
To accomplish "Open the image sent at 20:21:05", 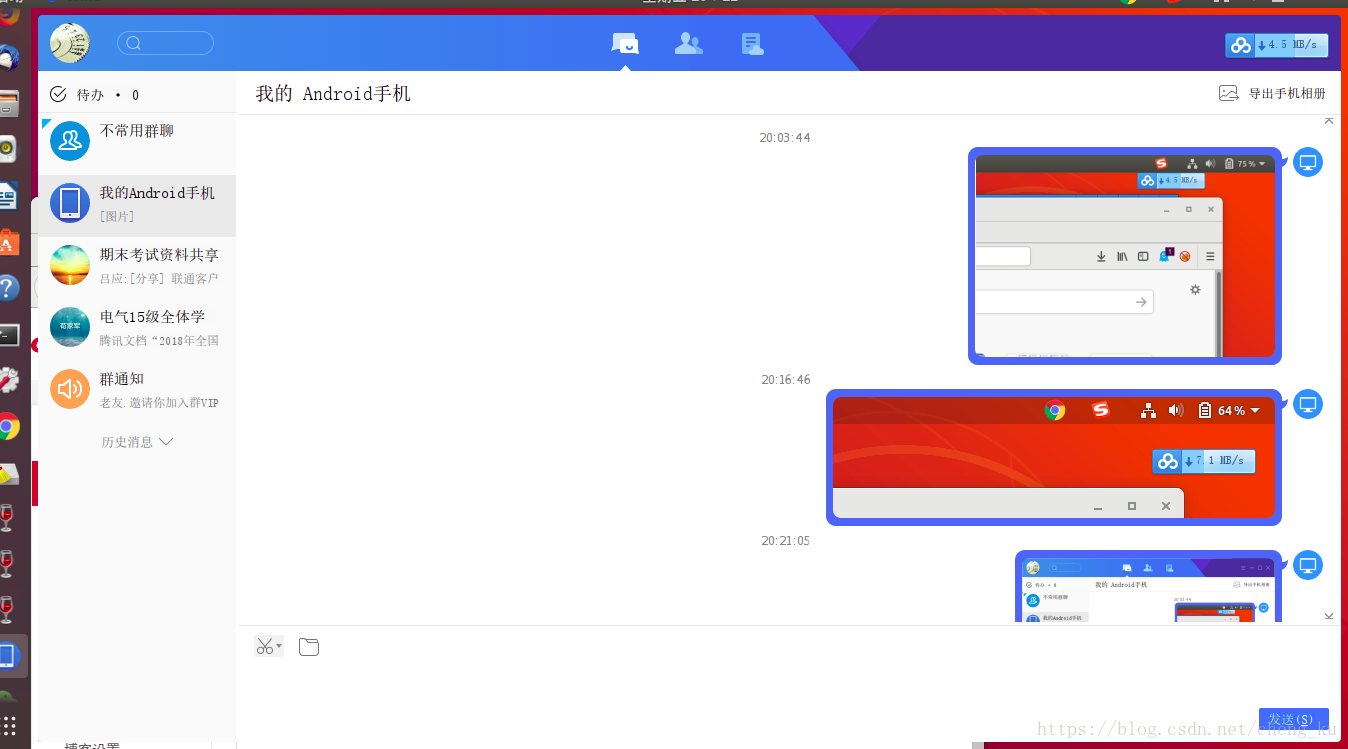I will click(1148, 586).
